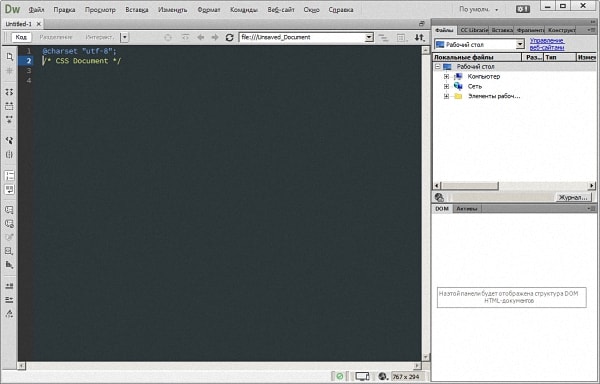This screenshot has height=384, width=600.
Task: Select the DOM panel tab
Action: pyautogui.click(x=442, y=209)
